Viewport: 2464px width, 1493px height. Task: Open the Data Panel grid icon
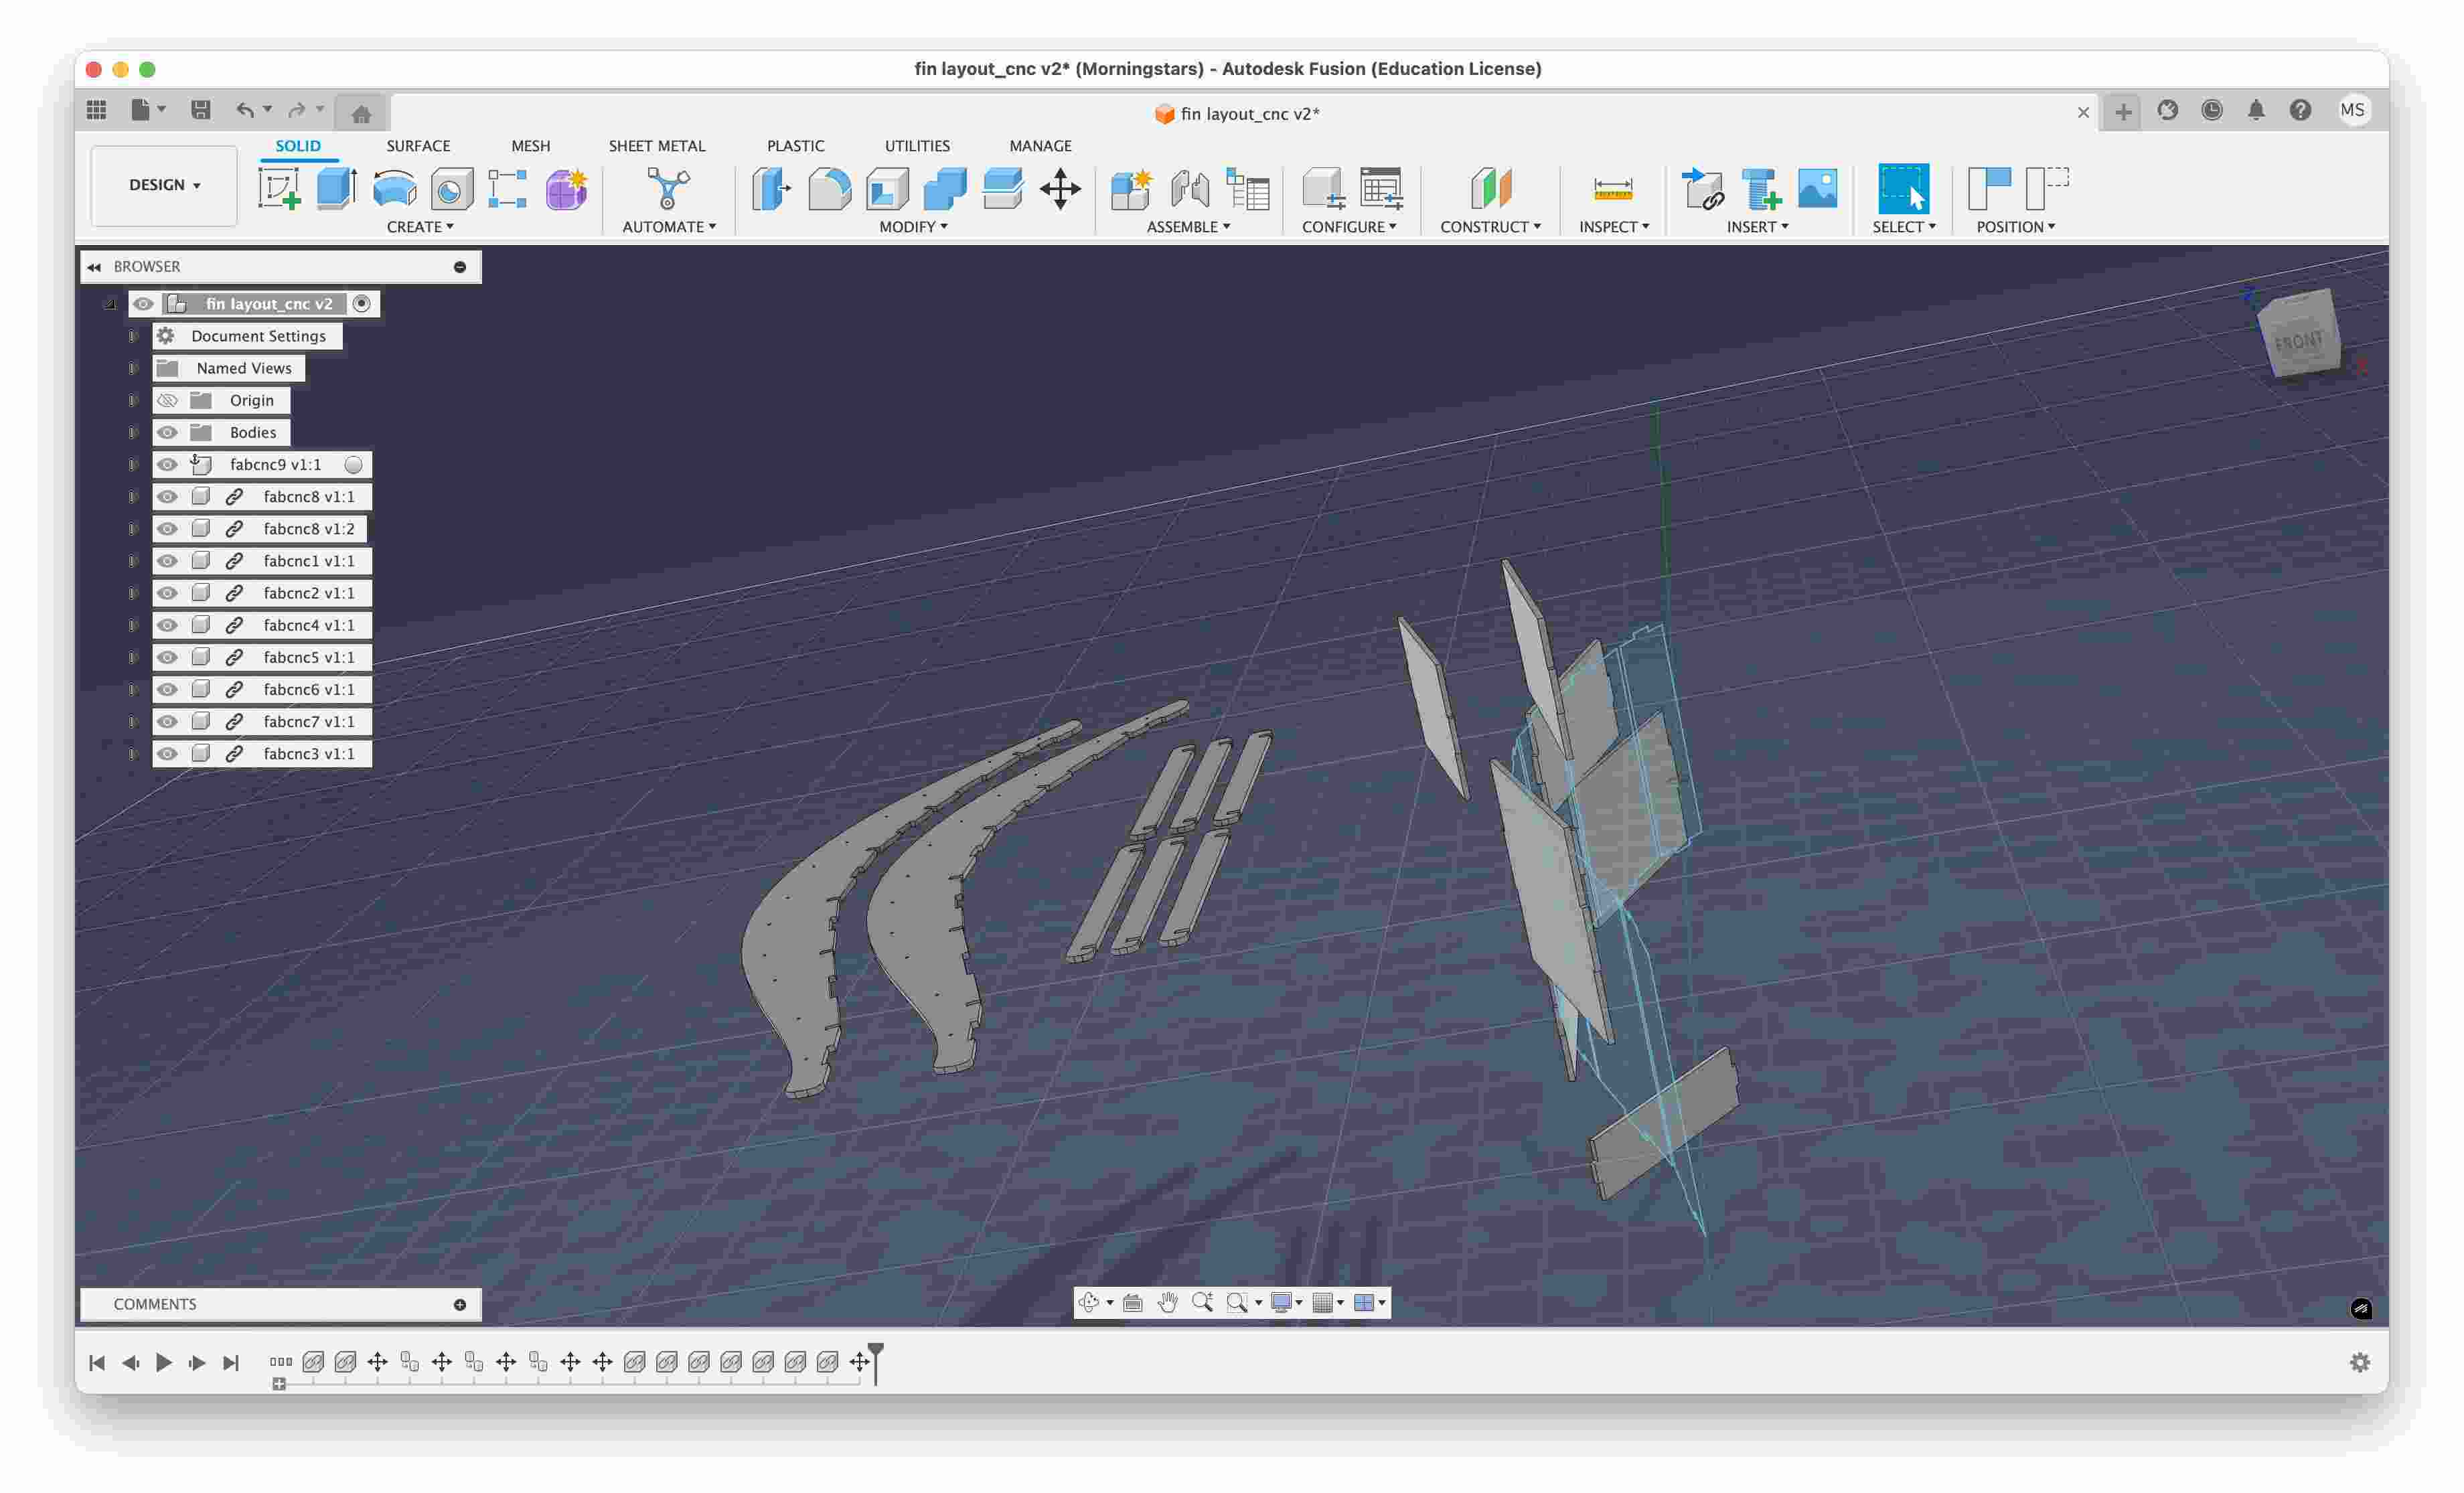(x=97, y=110)
